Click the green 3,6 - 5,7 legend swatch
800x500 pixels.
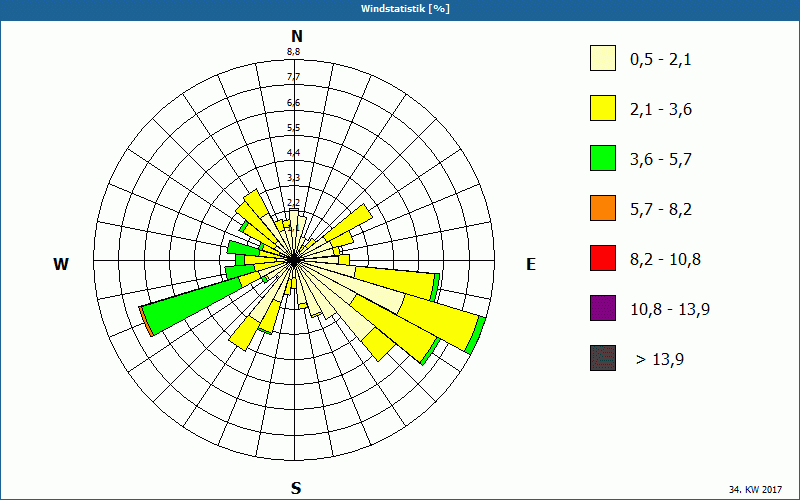603,158
